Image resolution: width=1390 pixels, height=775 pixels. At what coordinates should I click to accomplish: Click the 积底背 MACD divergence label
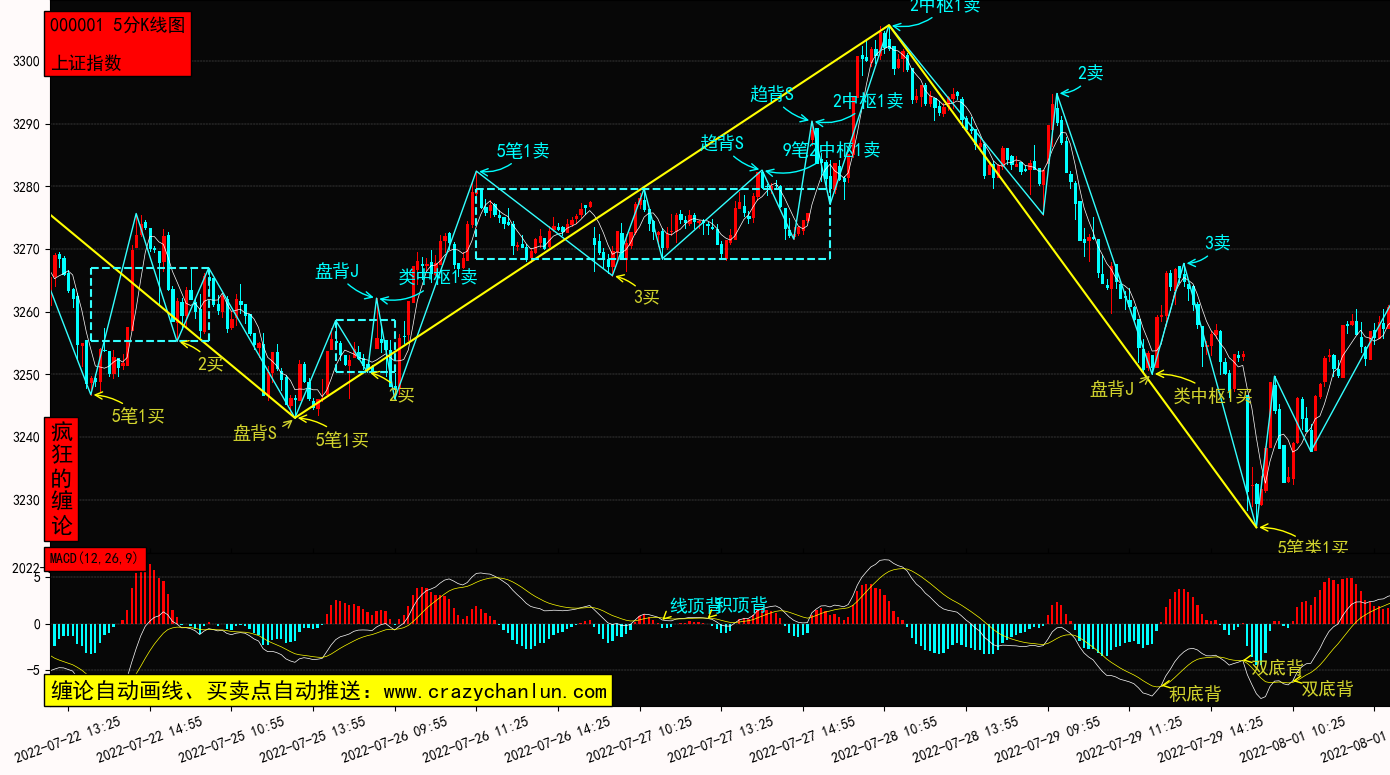point(1195,693)
